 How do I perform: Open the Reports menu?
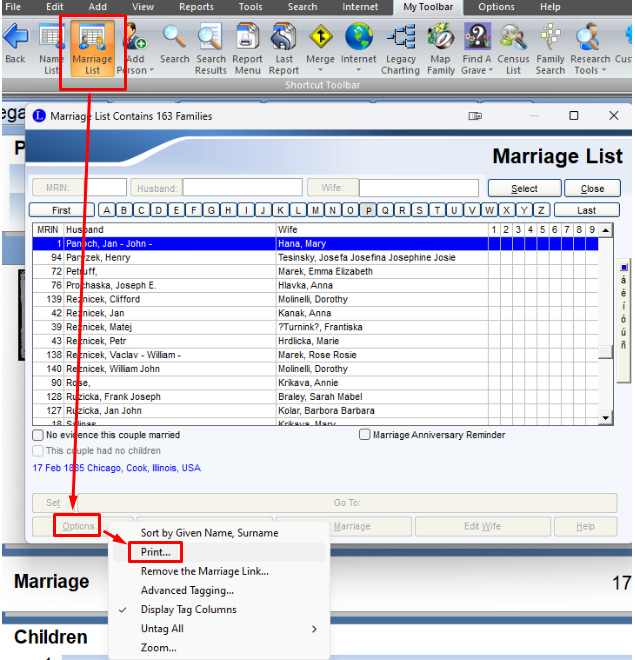click(196, 7)
